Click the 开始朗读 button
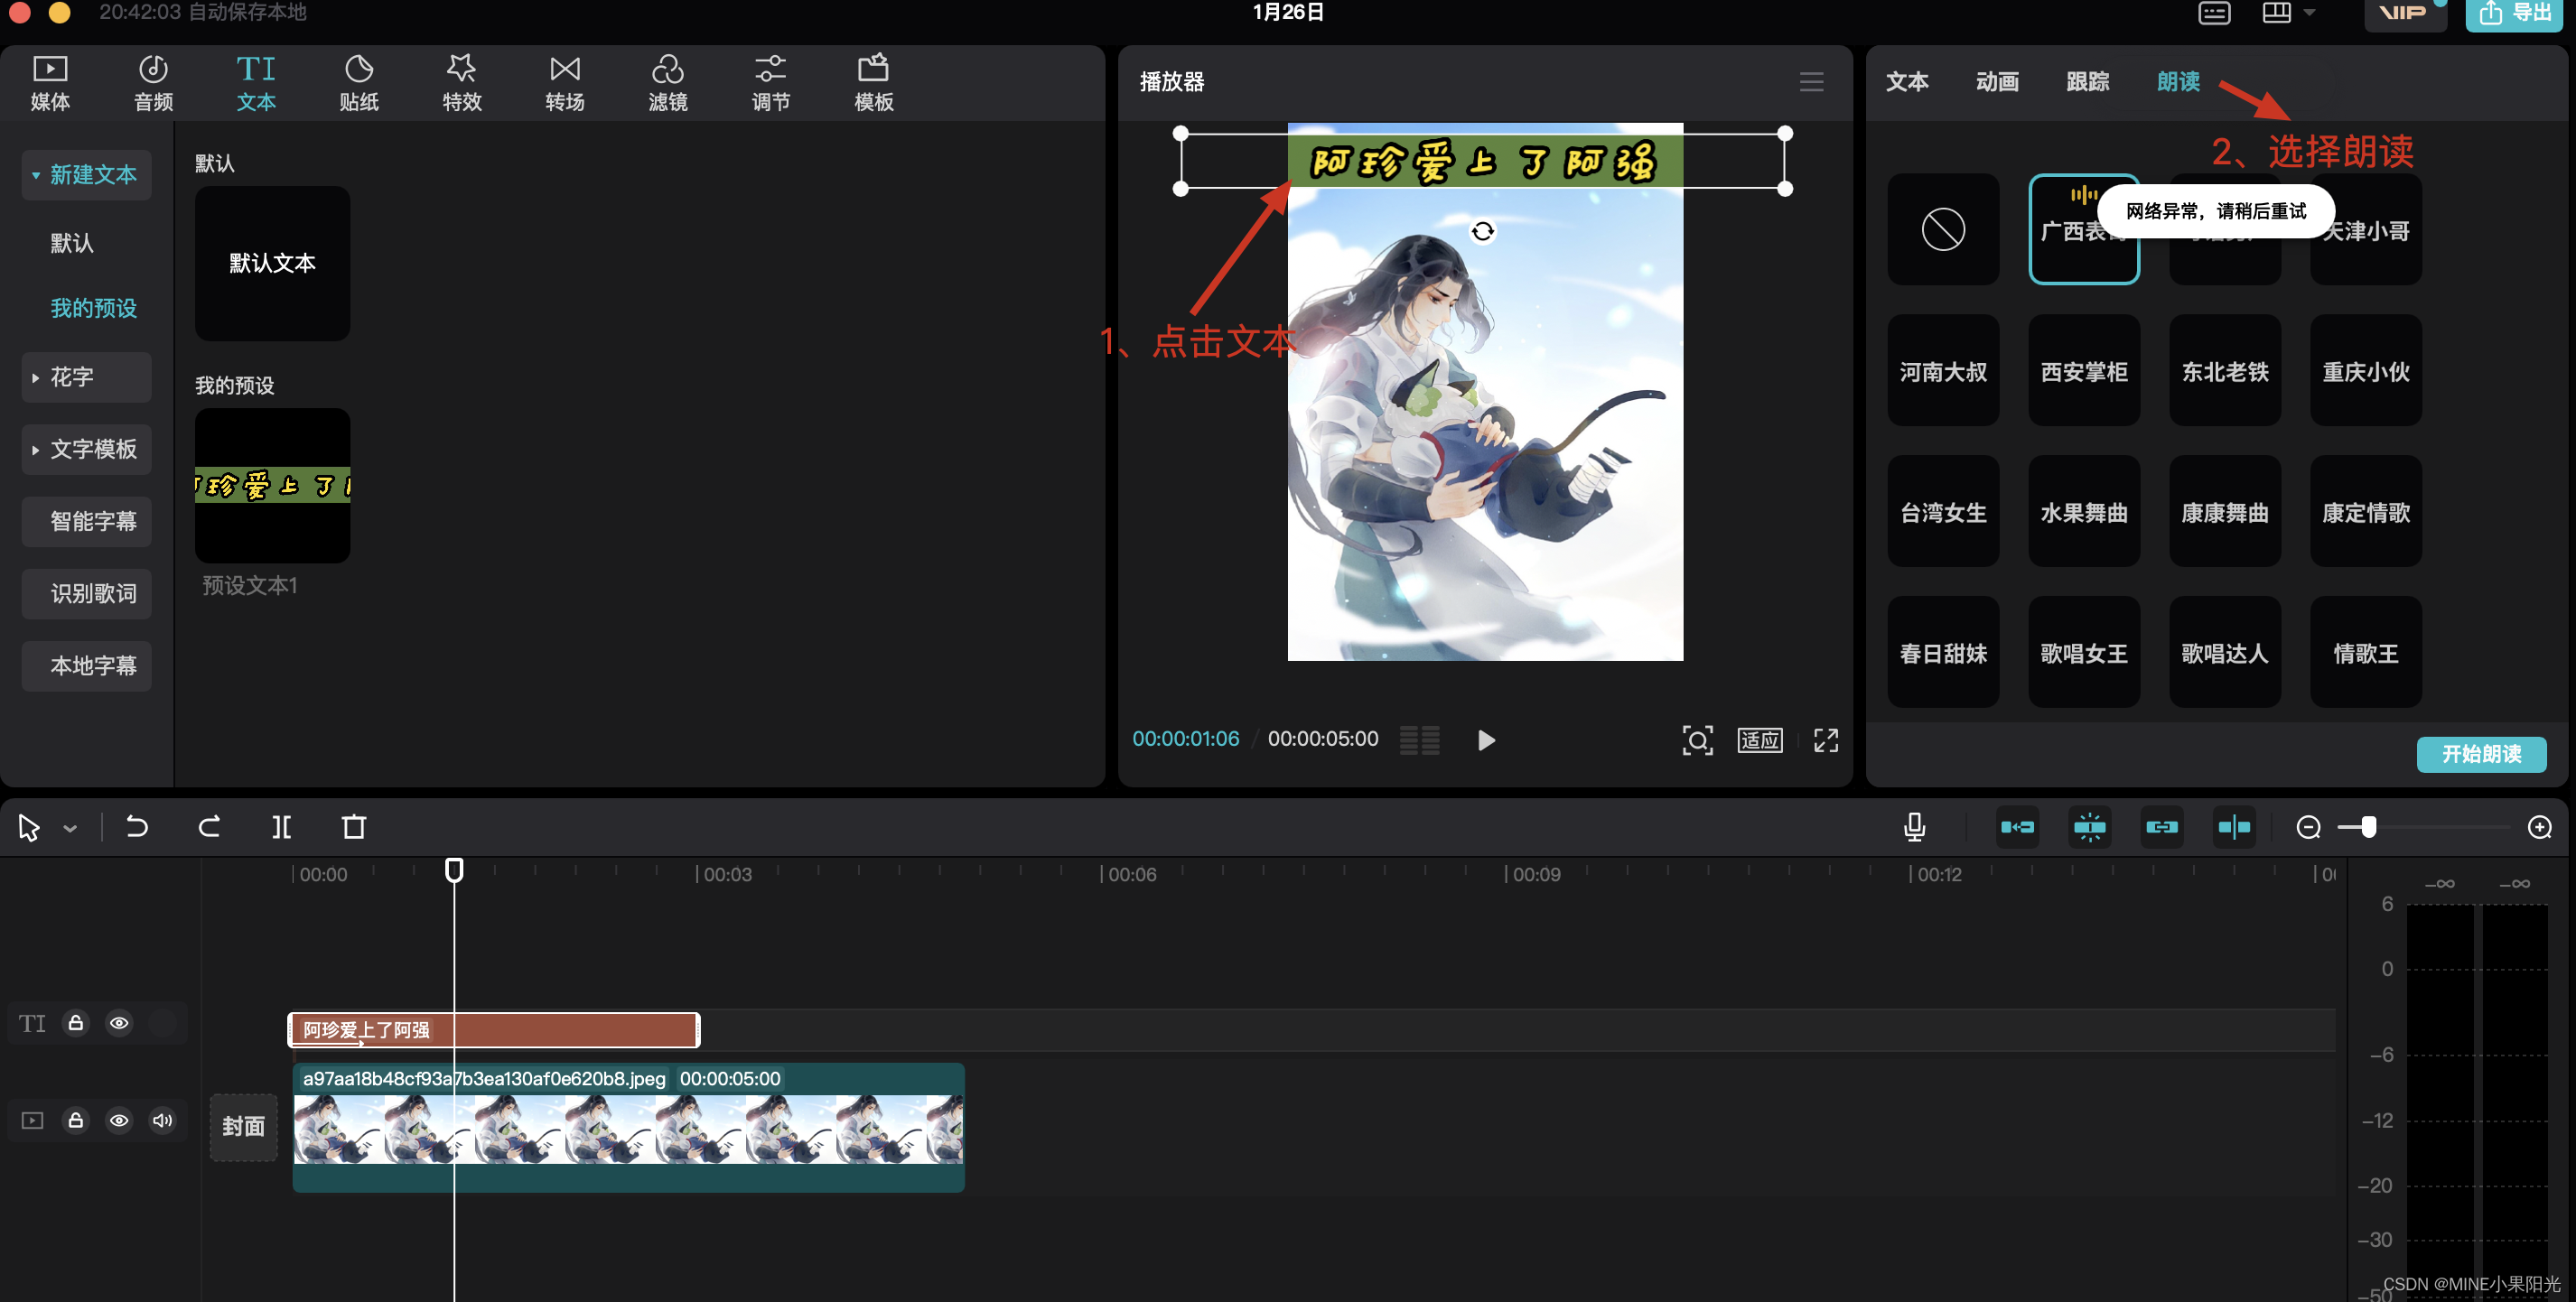 (x=2480, y=754)
